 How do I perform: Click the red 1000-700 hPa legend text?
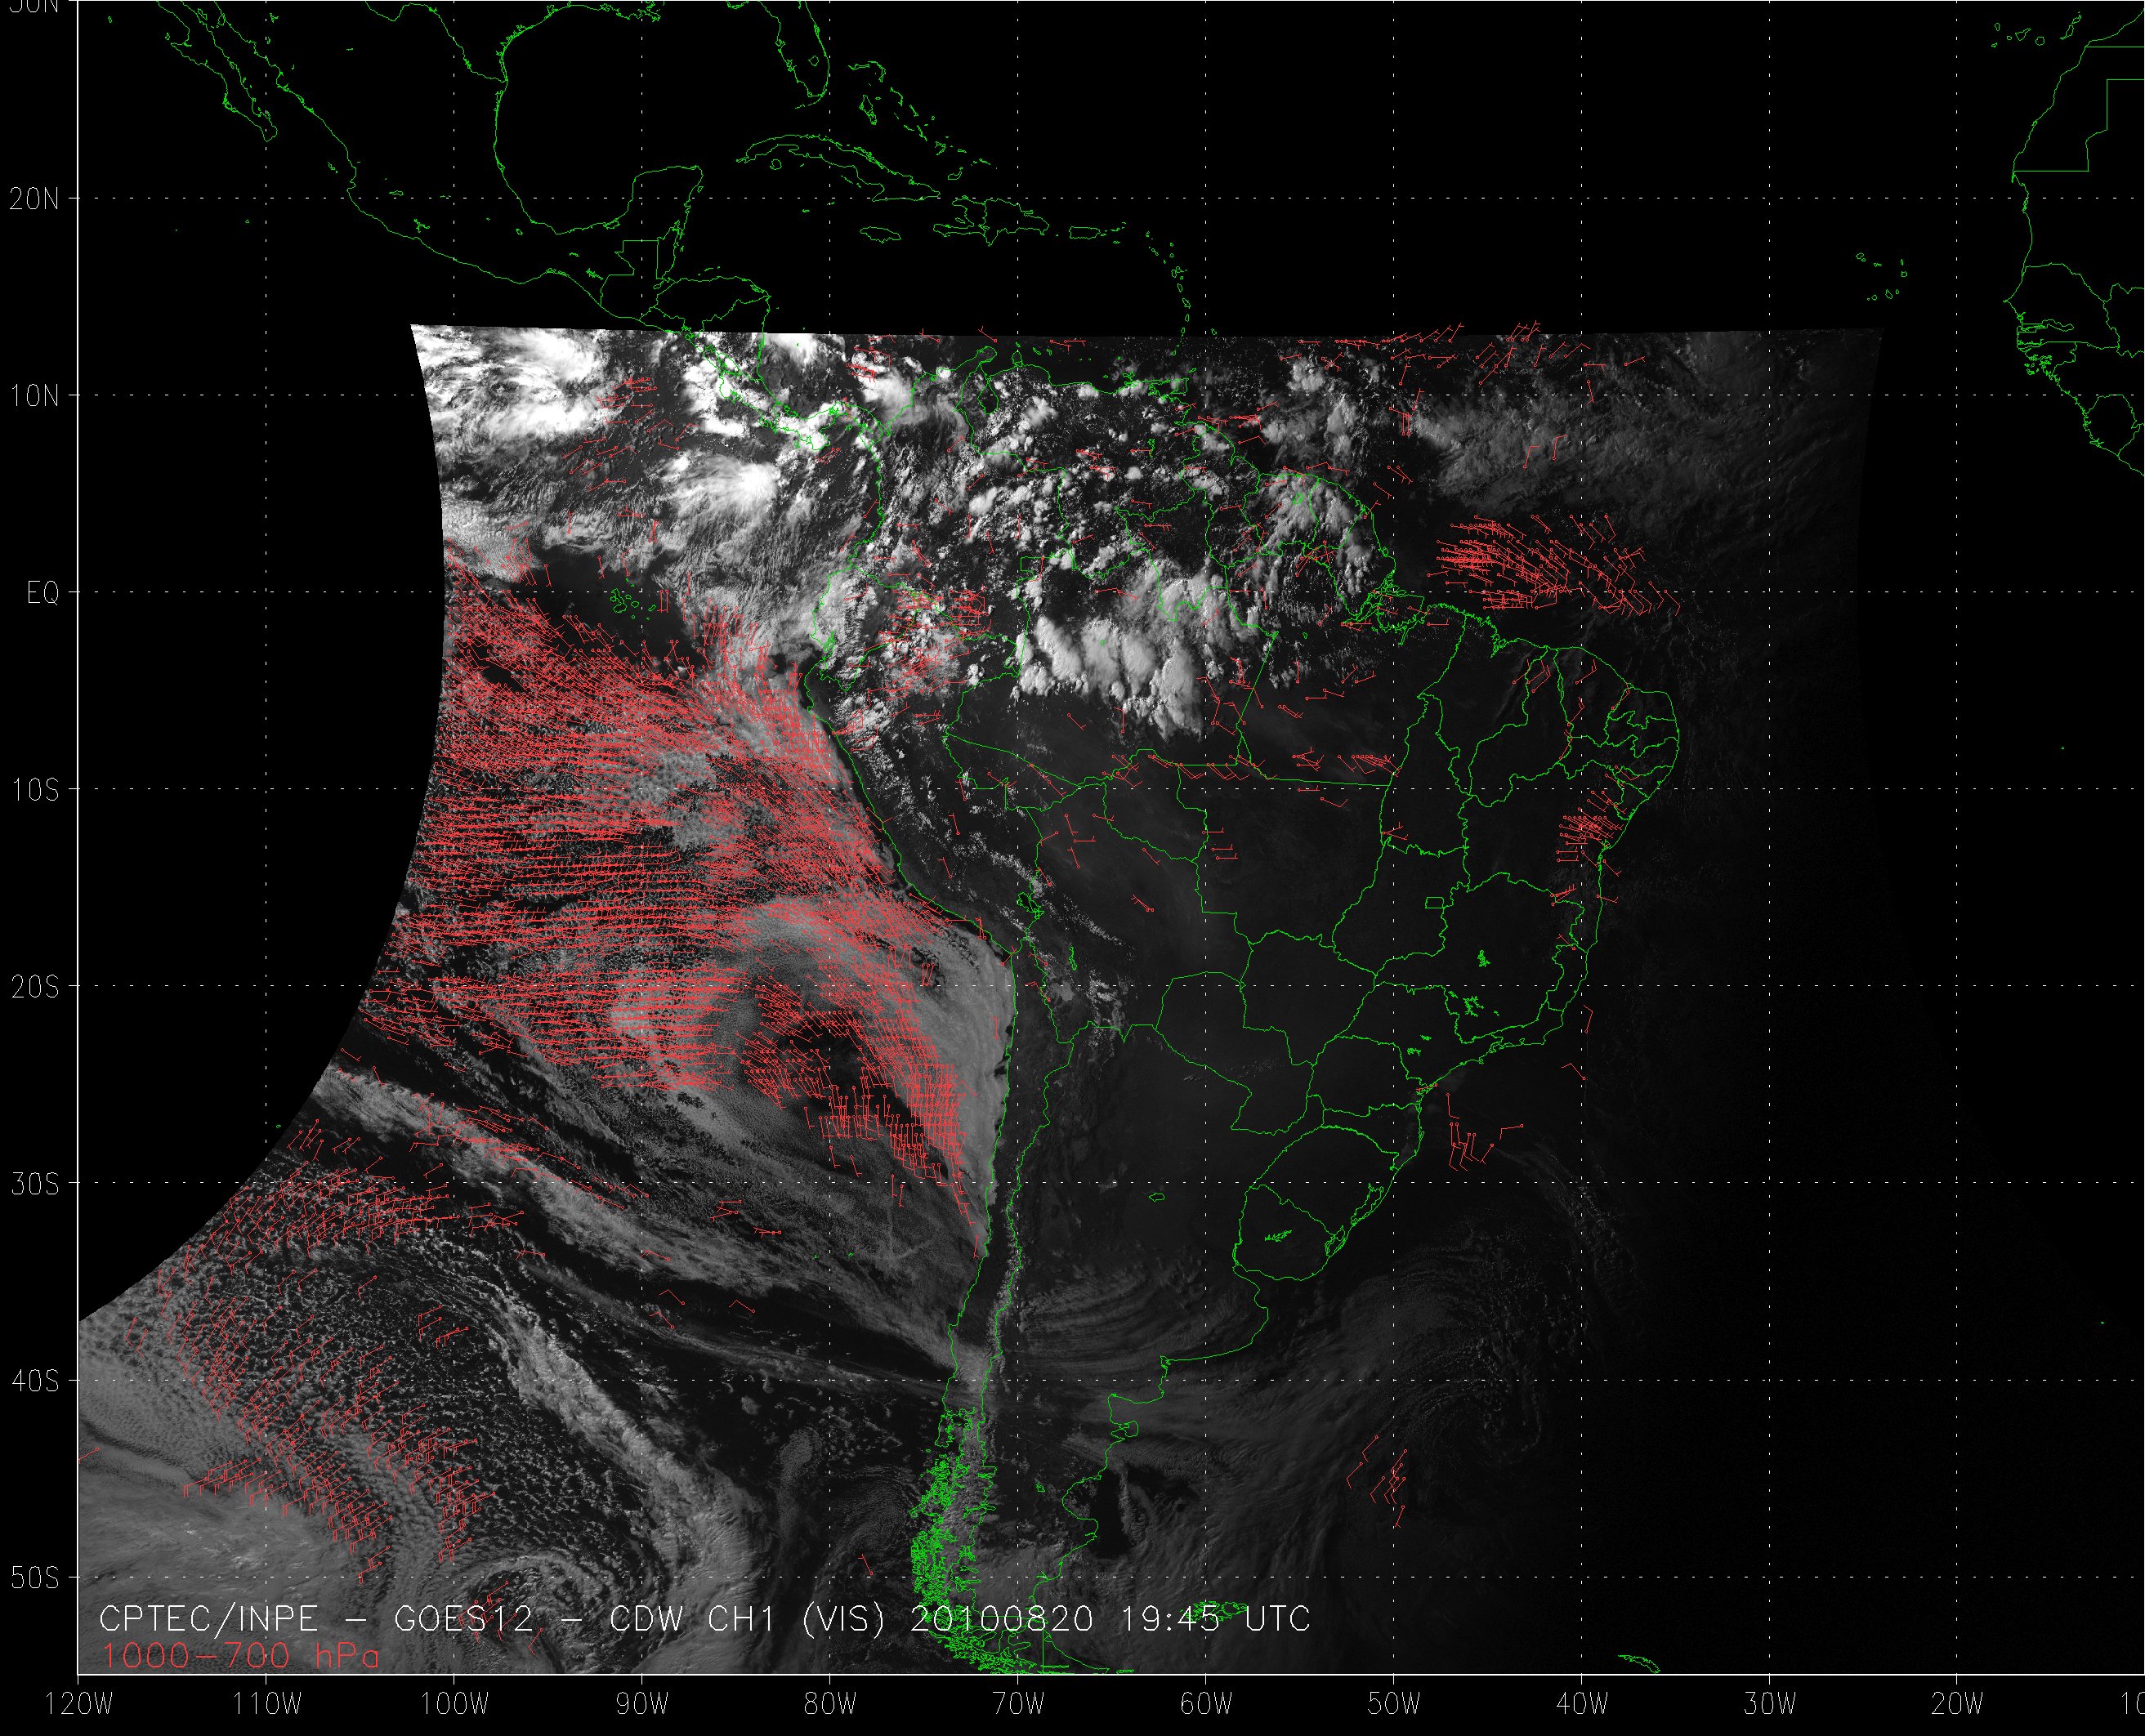240,1657
